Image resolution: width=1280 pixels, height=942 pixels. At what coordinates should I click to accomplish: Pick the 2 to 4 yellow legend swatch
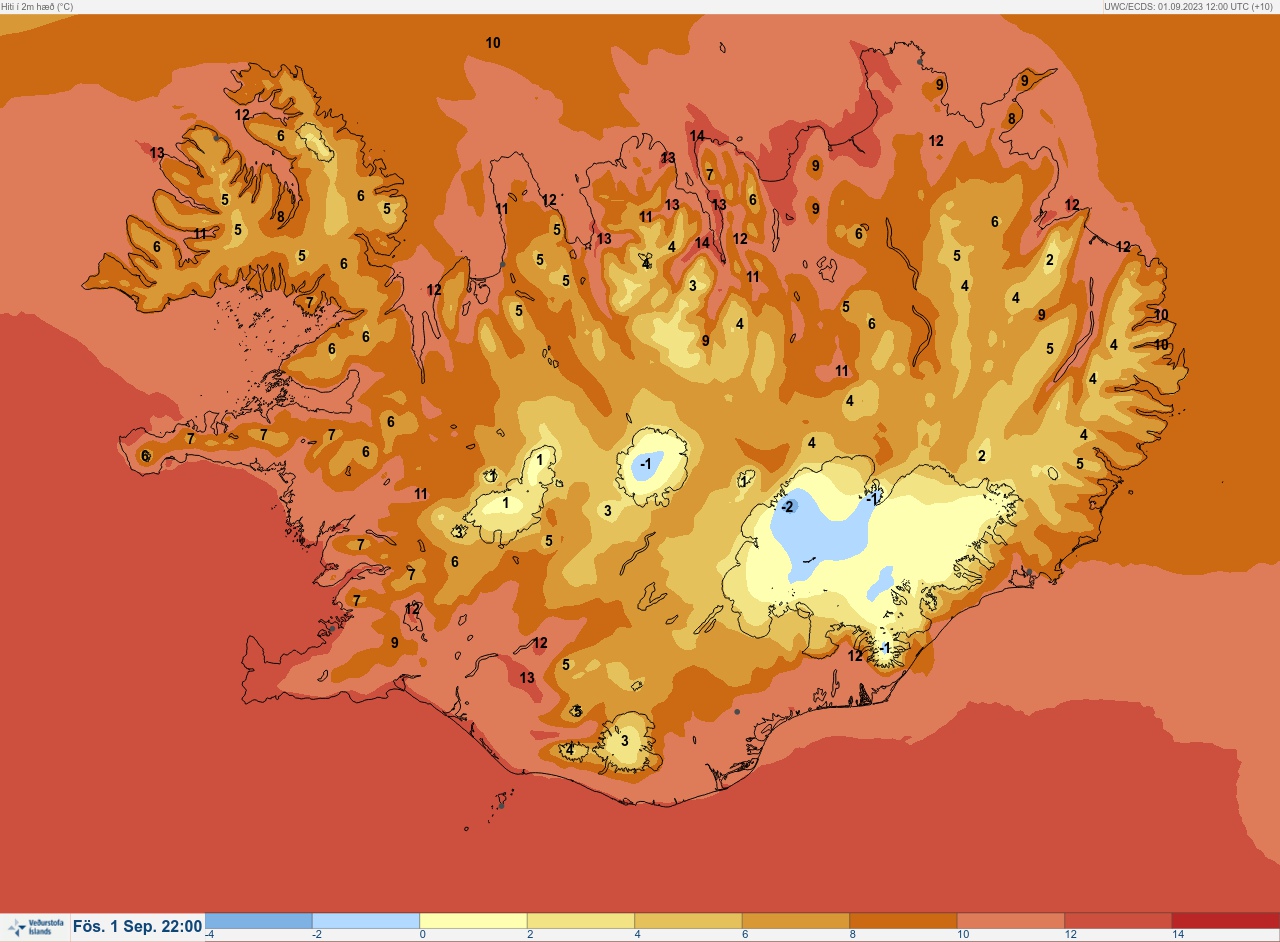pos(581,921)
